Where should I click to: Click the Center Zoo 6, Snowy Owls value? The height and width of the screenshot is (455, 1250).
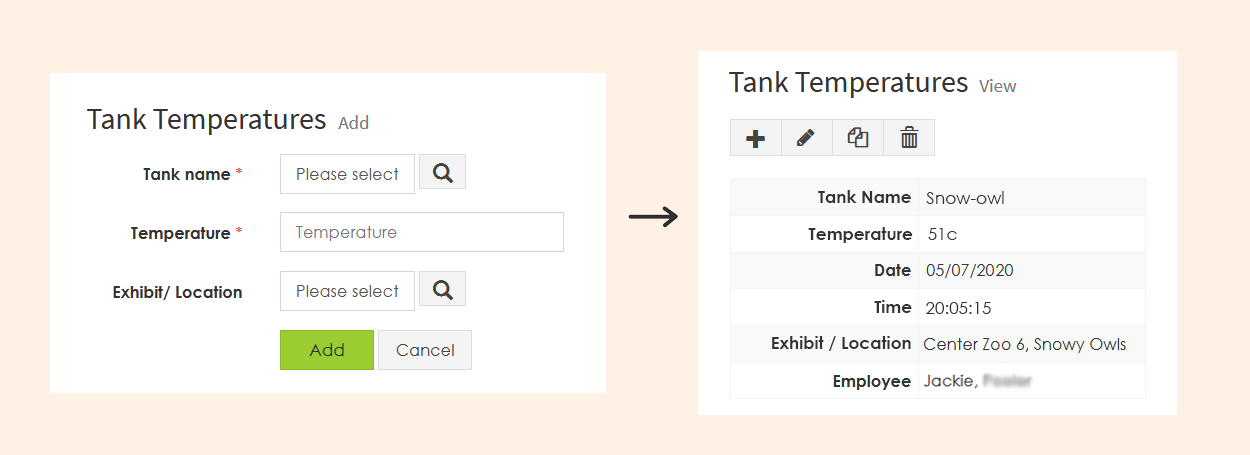click(x=1025, y=344)
